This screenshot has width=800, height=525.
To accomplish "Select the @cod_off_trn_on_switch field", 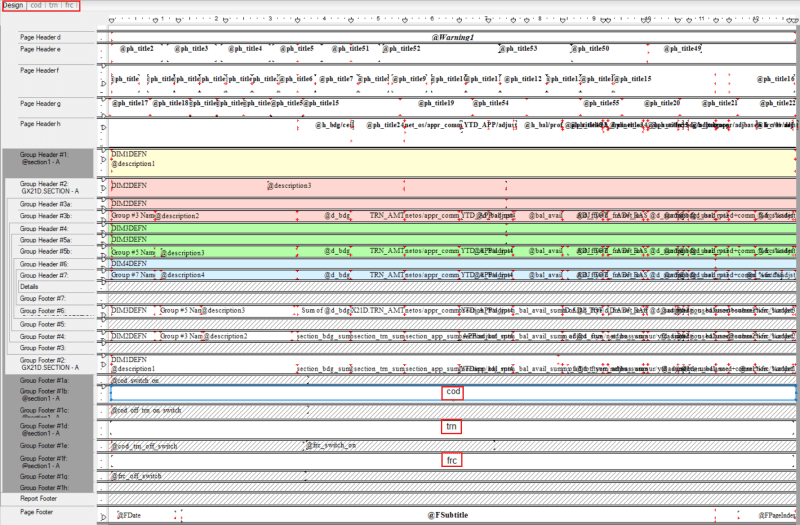I will 146,410.
